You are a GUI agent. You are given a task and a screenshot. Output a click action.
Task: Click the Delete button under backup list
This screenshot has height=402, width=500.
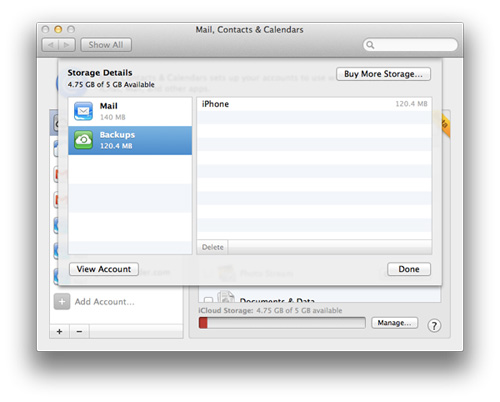click(213, 247)
